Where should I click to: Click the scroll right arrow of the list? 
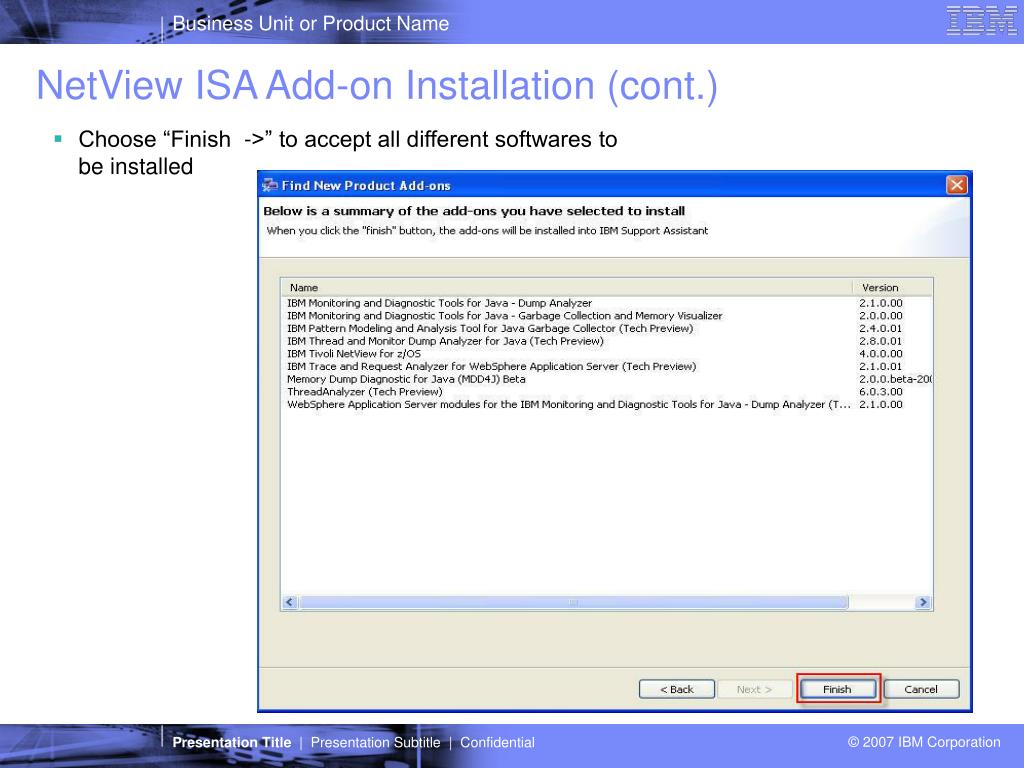(x=923, y=602)
